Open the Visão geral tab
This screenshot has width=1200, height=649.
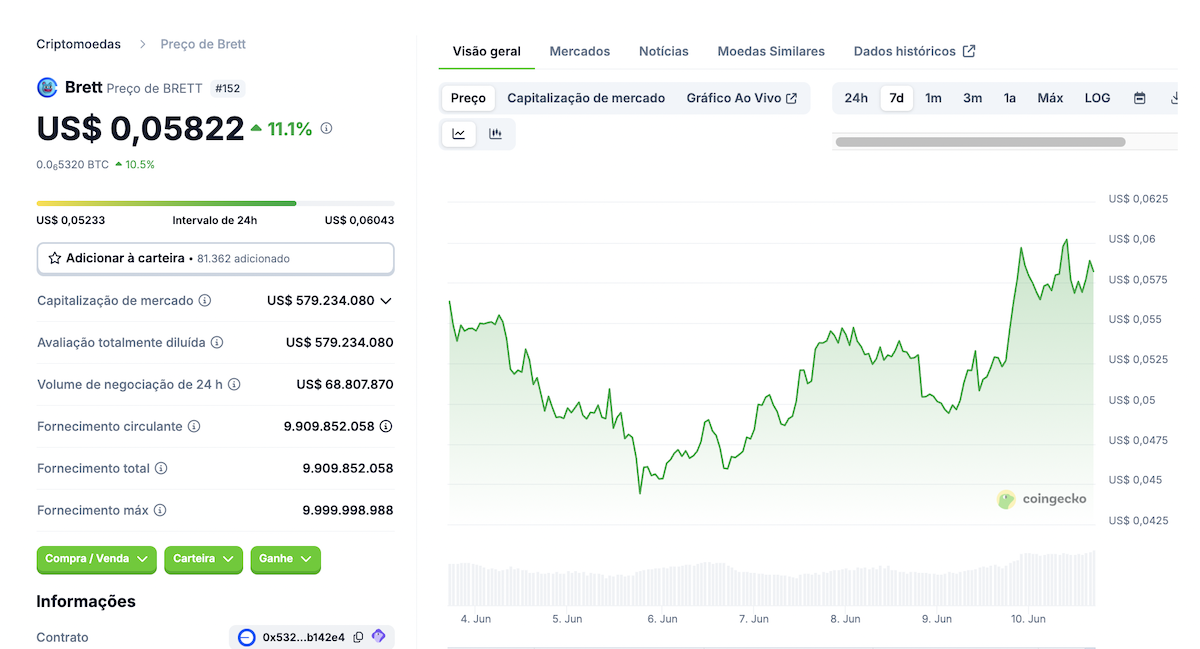pos(487,51)
